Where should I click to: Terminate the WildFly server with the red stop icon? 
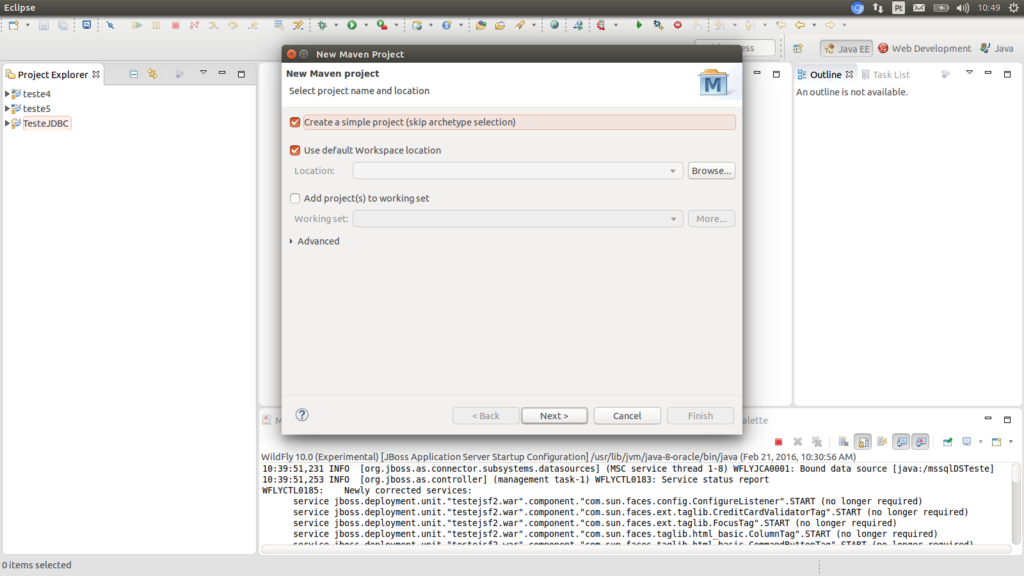(778, 440)
